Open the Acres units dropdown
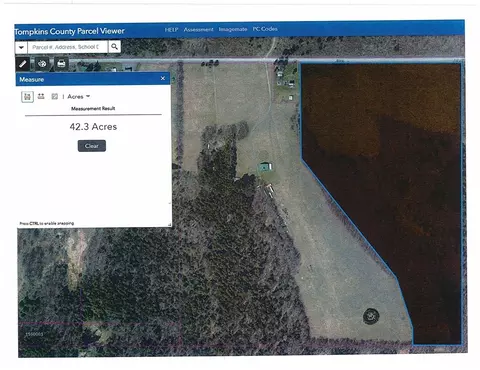480x370 pixels. [79, 96]
